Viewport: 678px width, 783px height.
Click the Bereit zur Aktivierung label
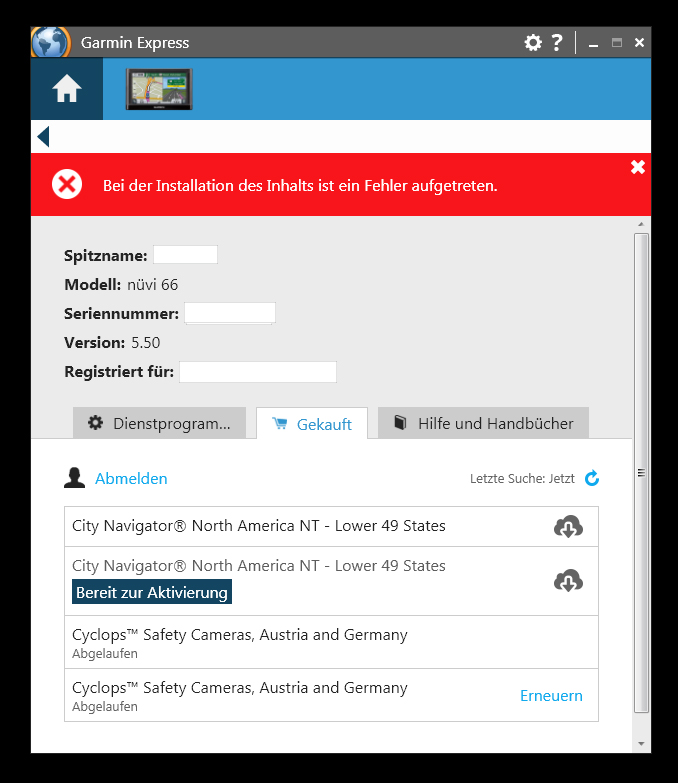(x=152, y=592)
